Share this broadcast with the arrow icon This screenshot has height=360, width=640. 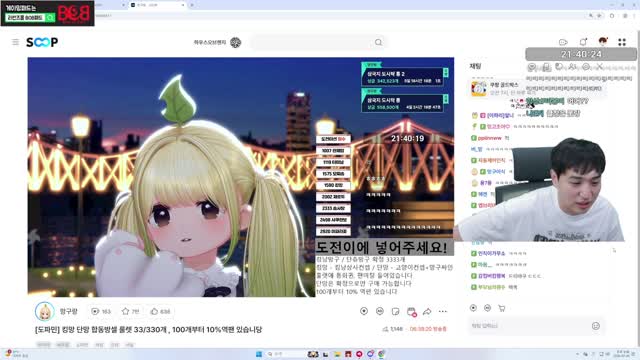click(427, 311)
